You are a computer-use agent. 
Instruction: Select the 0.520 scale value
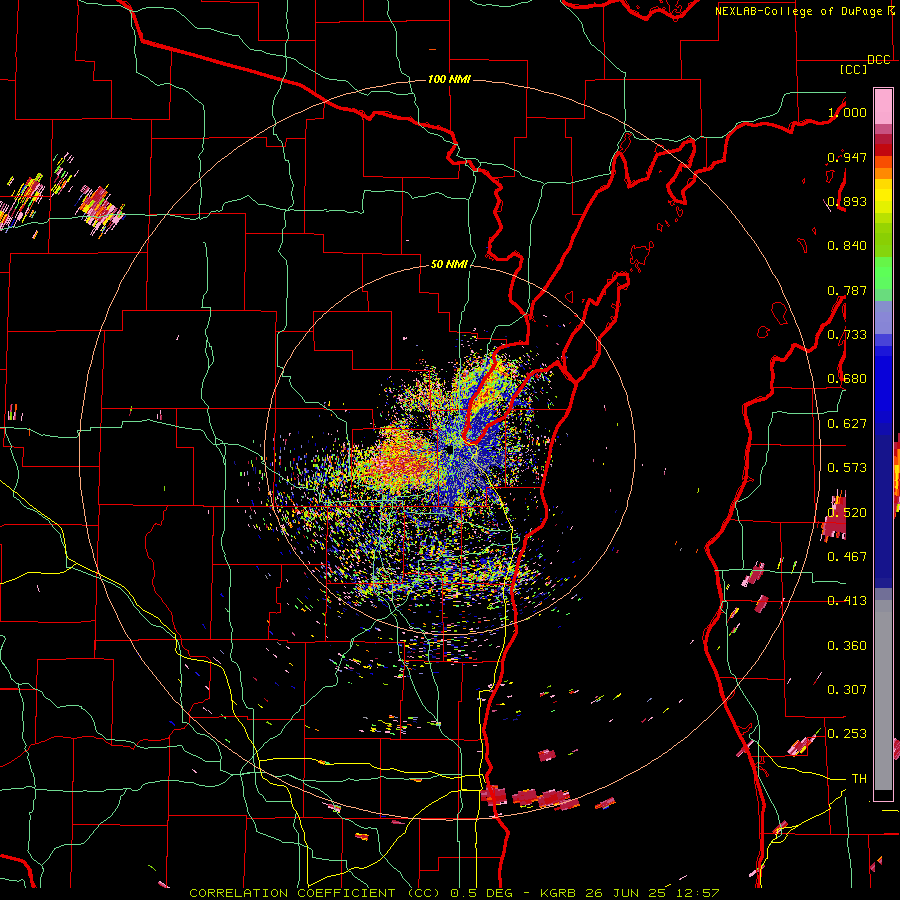tap(847, 513)
